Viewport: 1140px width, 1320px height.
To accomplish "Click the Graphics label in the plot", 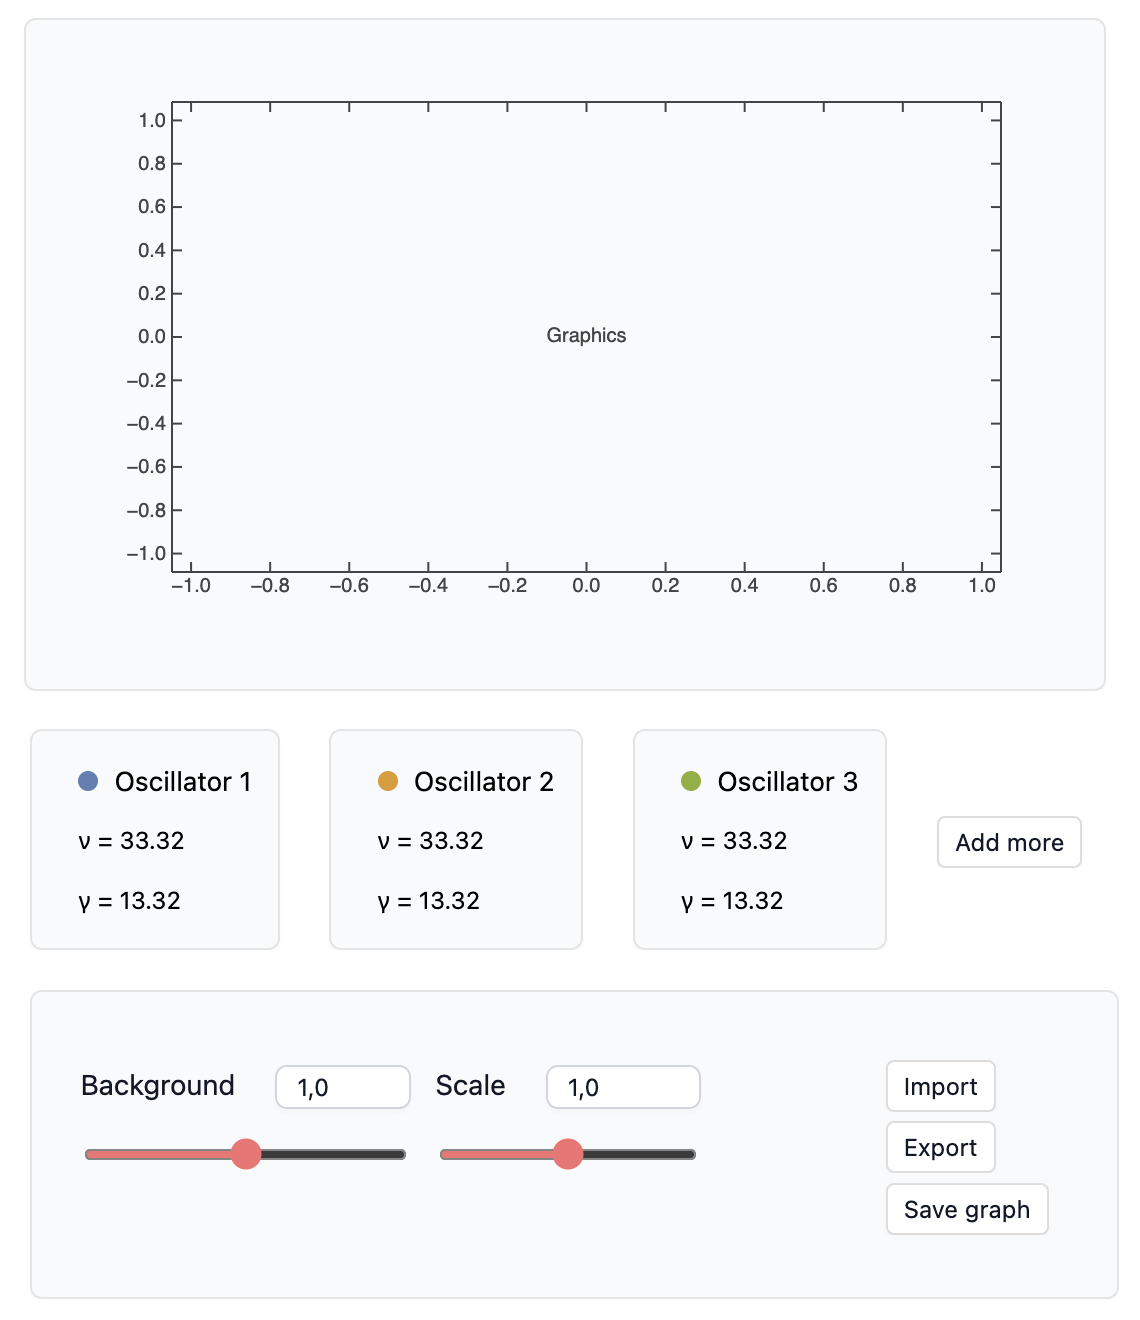I will pos(586,335).
